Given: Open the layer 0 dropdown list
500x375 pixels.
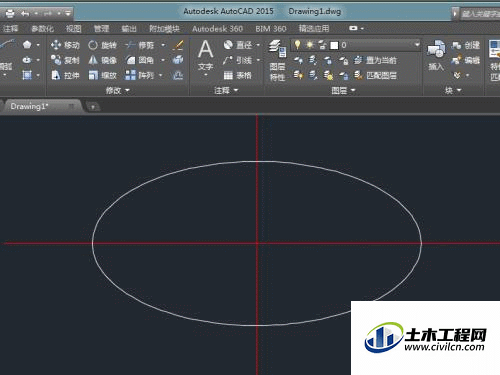Looking at the screenshot, I should [x=416, y=45].
